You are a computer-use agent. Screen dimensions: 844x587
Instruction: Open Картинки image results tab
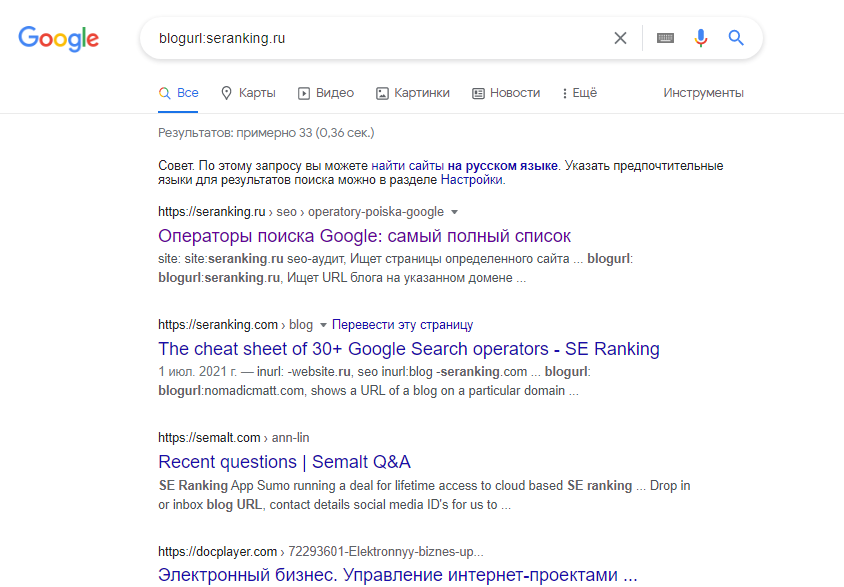[x=412, y=93]
